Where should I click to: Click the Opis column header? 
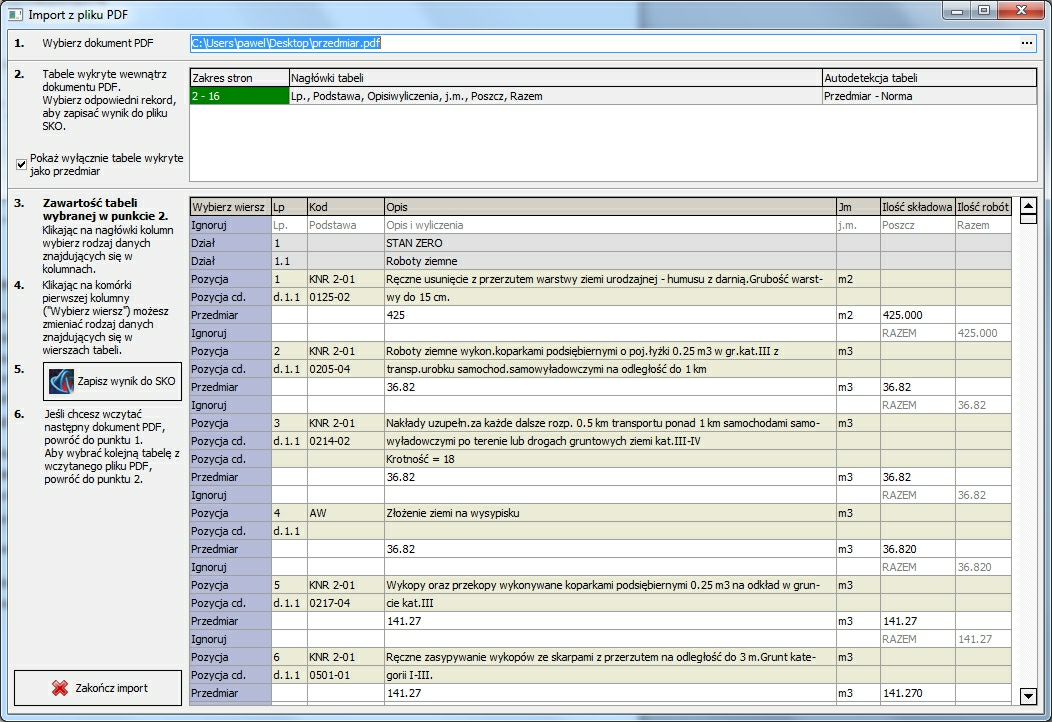pos(610,207)
